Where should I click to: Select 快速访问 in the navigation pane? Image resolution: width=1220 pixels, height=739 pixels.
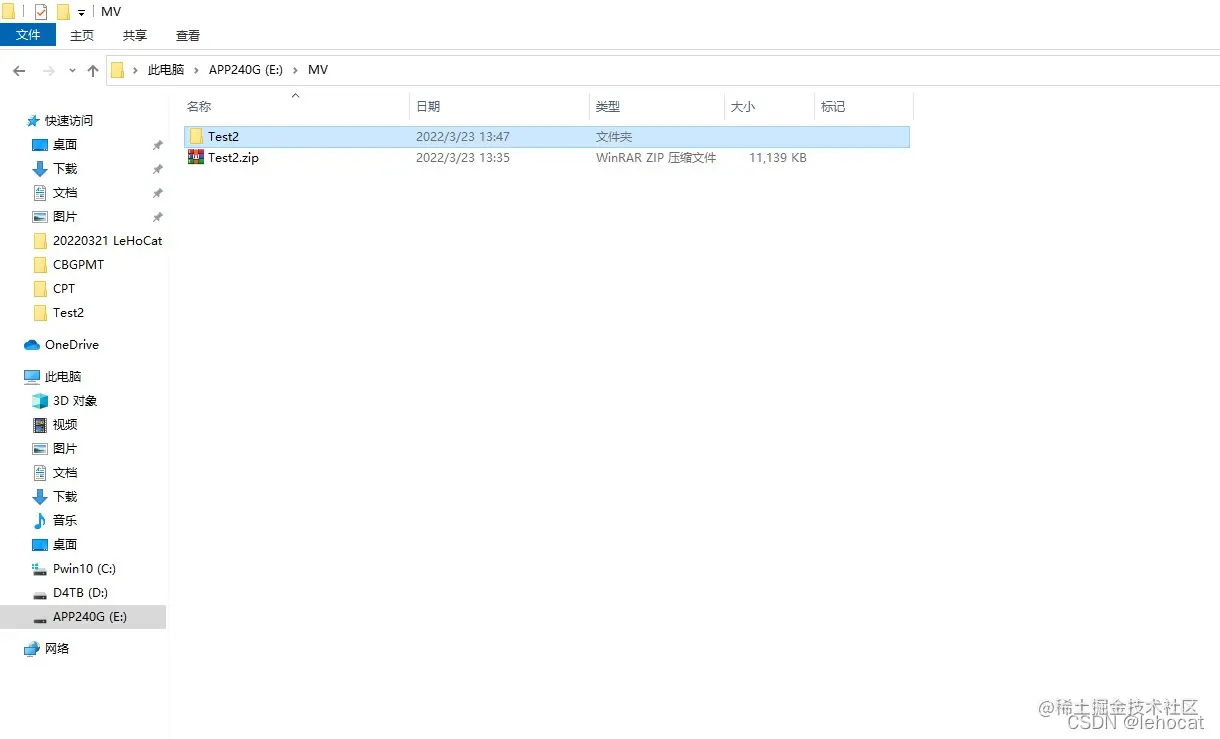[x=69, y=120]
